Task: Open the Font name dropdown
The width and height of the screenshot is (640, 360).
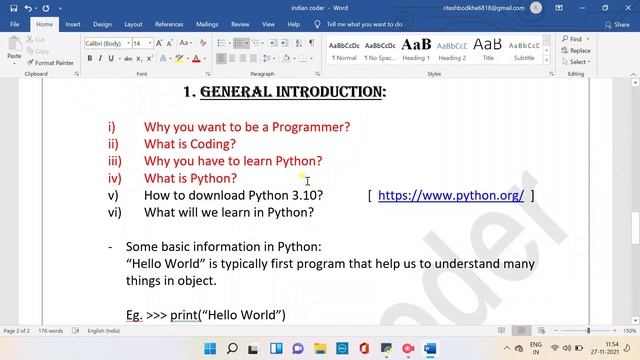Action: 128,43
